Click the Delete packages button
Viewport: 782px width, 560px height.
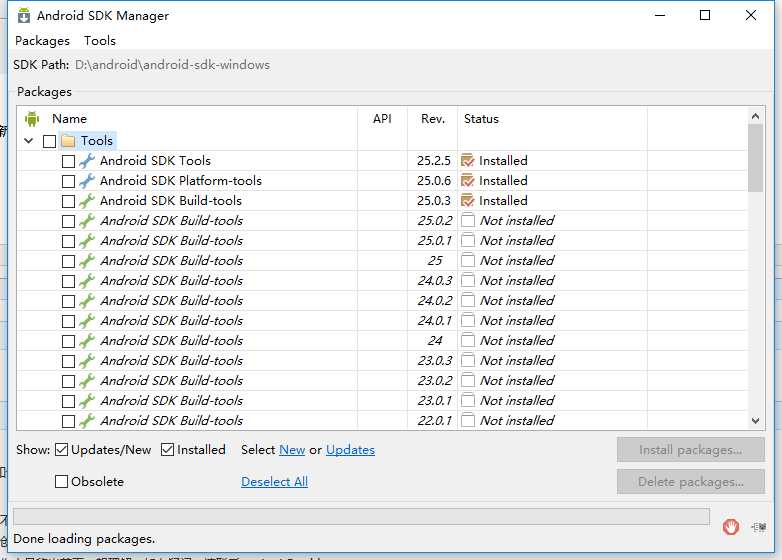click(691, 482)
